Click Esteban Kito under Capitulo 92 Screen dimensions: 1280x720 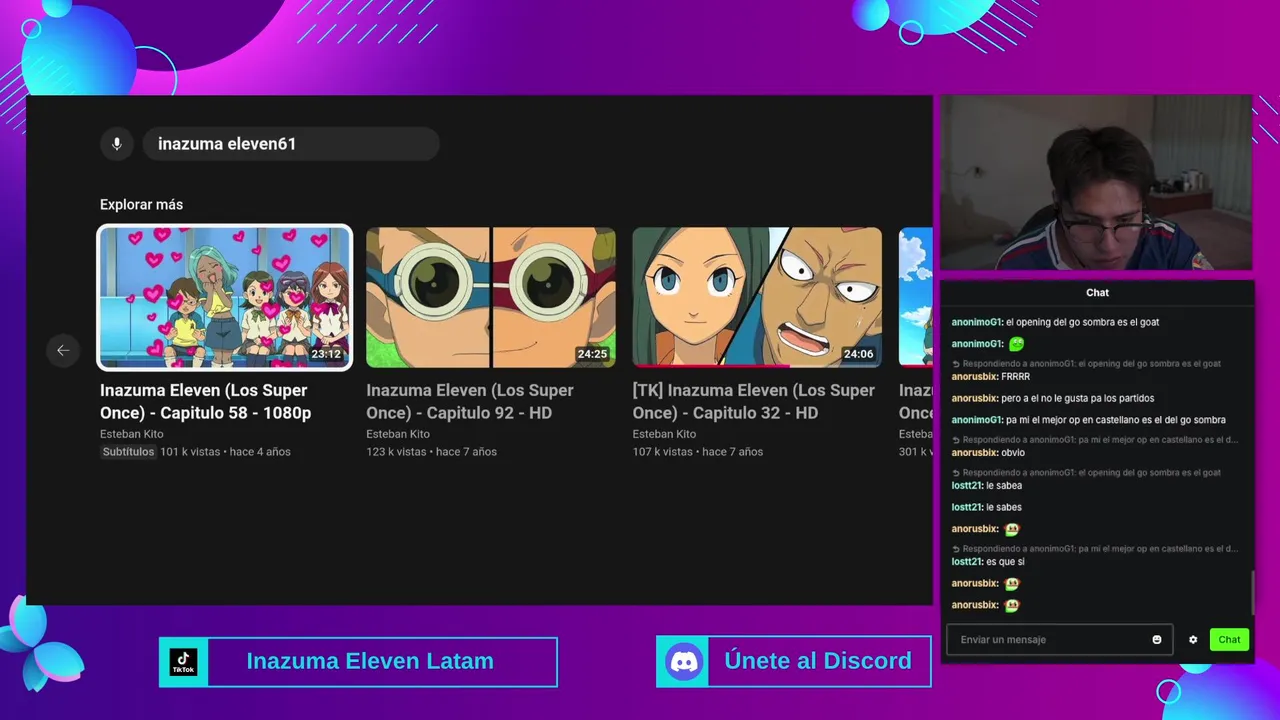click(398, 434)
